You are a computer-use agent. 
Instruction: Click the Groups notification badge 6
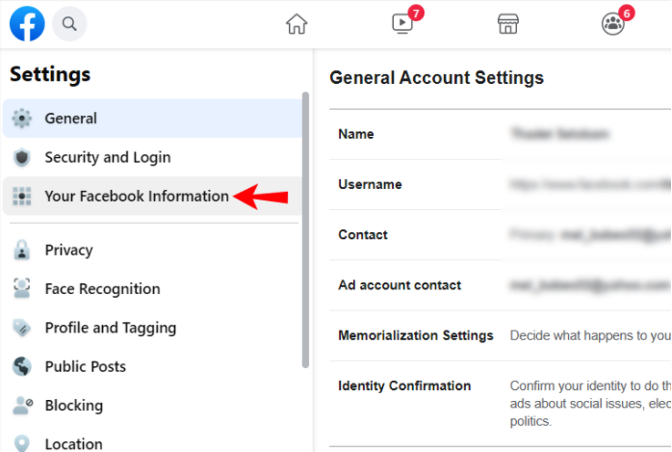click(x=627, y=13)
